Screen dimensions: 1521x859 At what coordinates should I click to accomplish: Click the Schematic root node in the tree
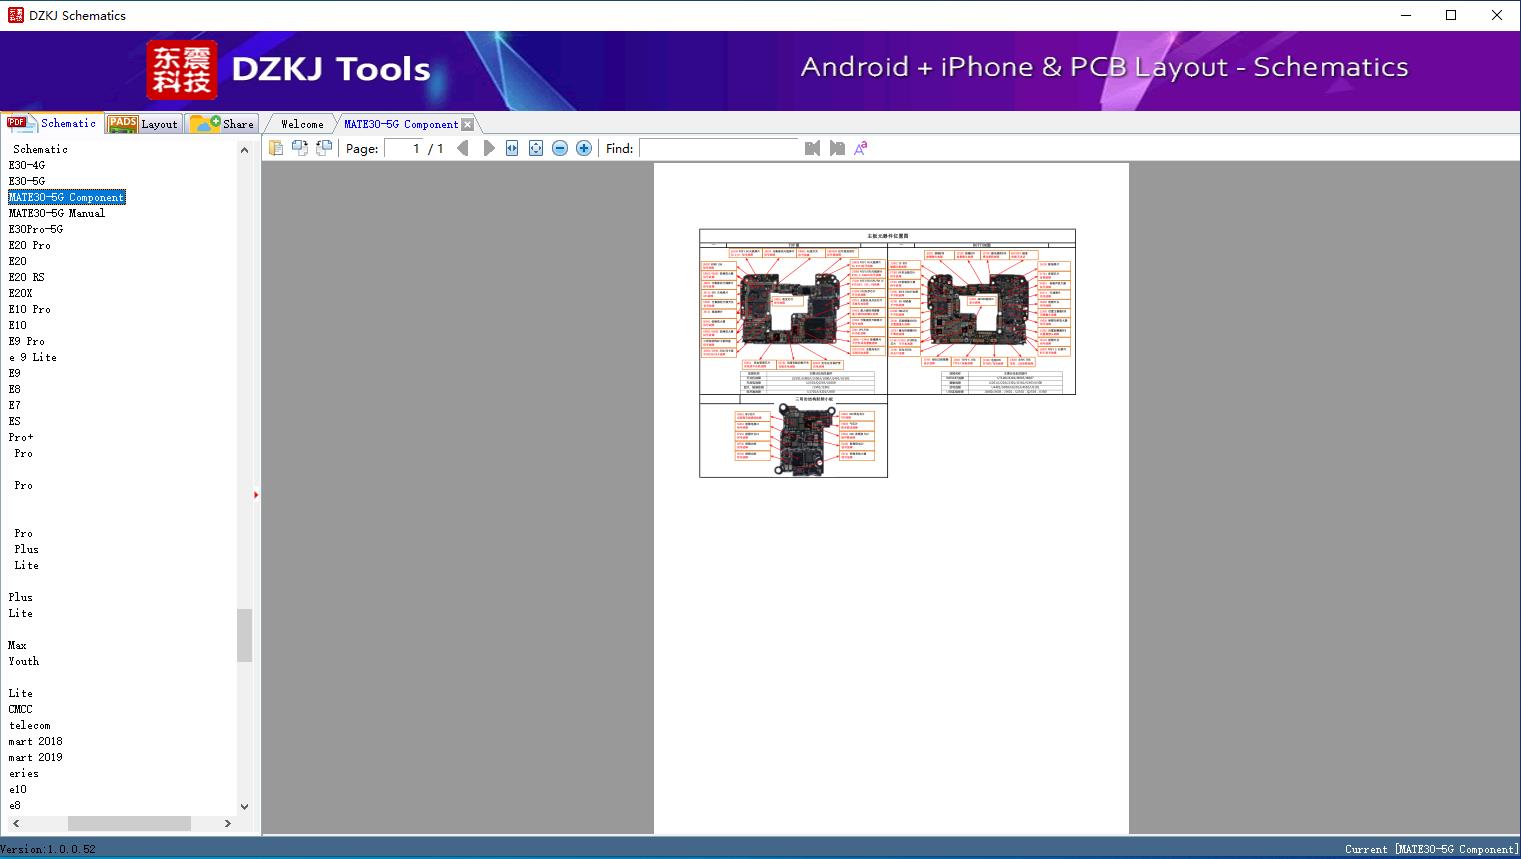coord(40,149)
